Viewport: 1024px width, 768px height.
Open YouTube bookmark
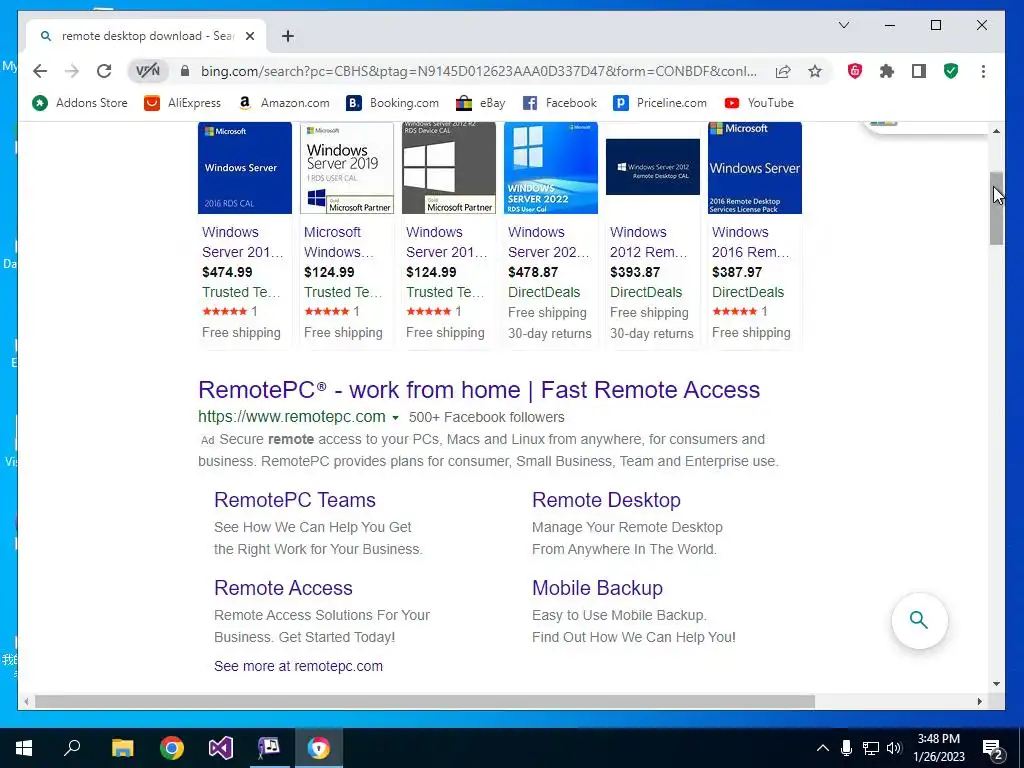tap(759, 103)
